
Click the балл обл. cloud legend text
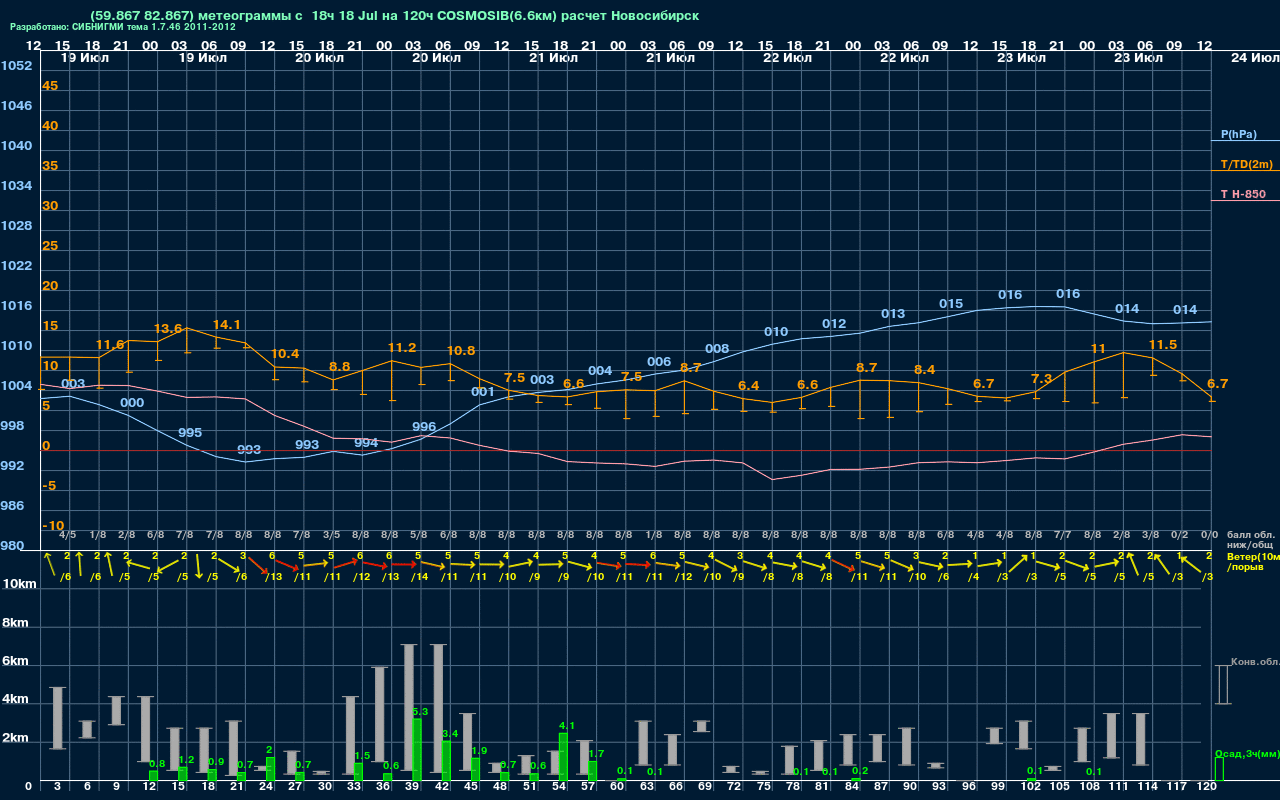(x=1250, y=535)
